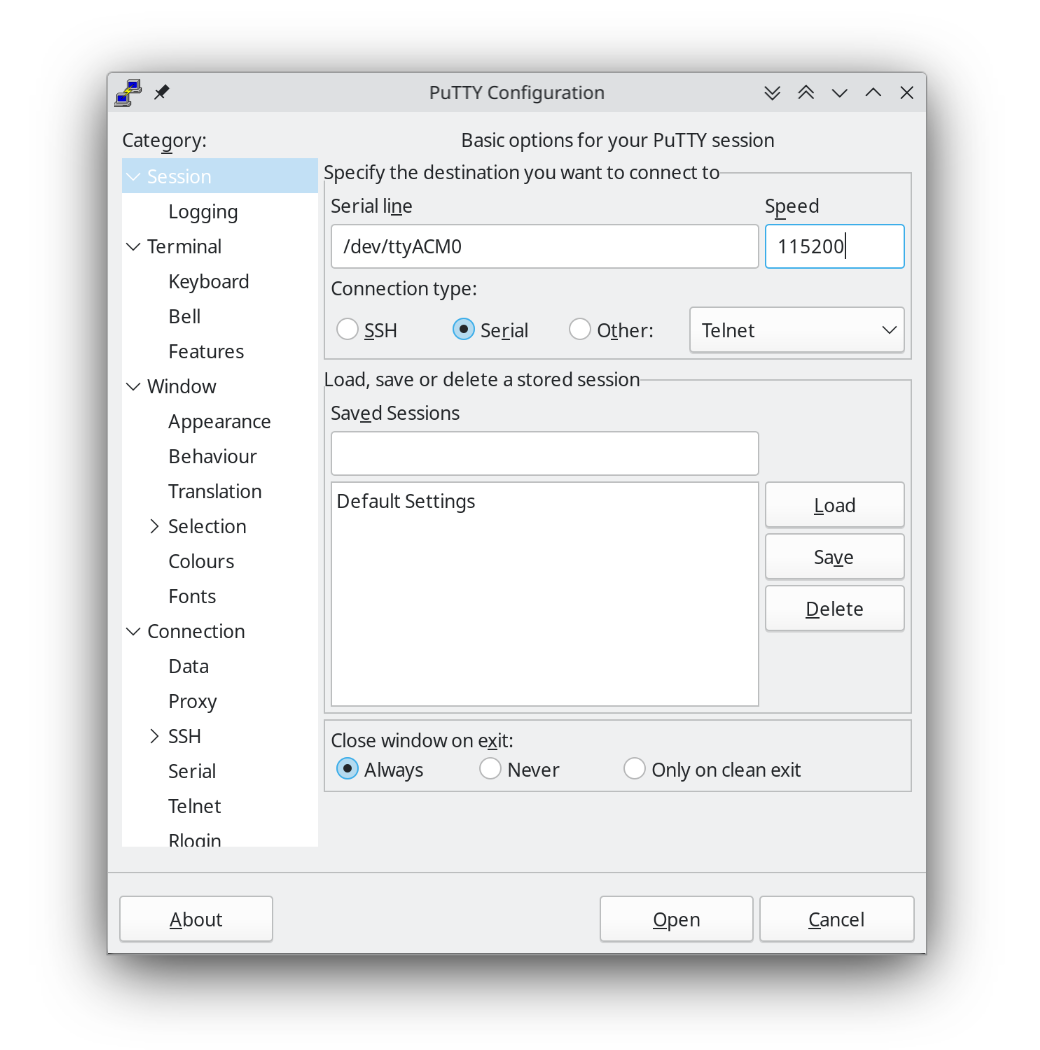Select Only on clean exit option

coord(635,768)
